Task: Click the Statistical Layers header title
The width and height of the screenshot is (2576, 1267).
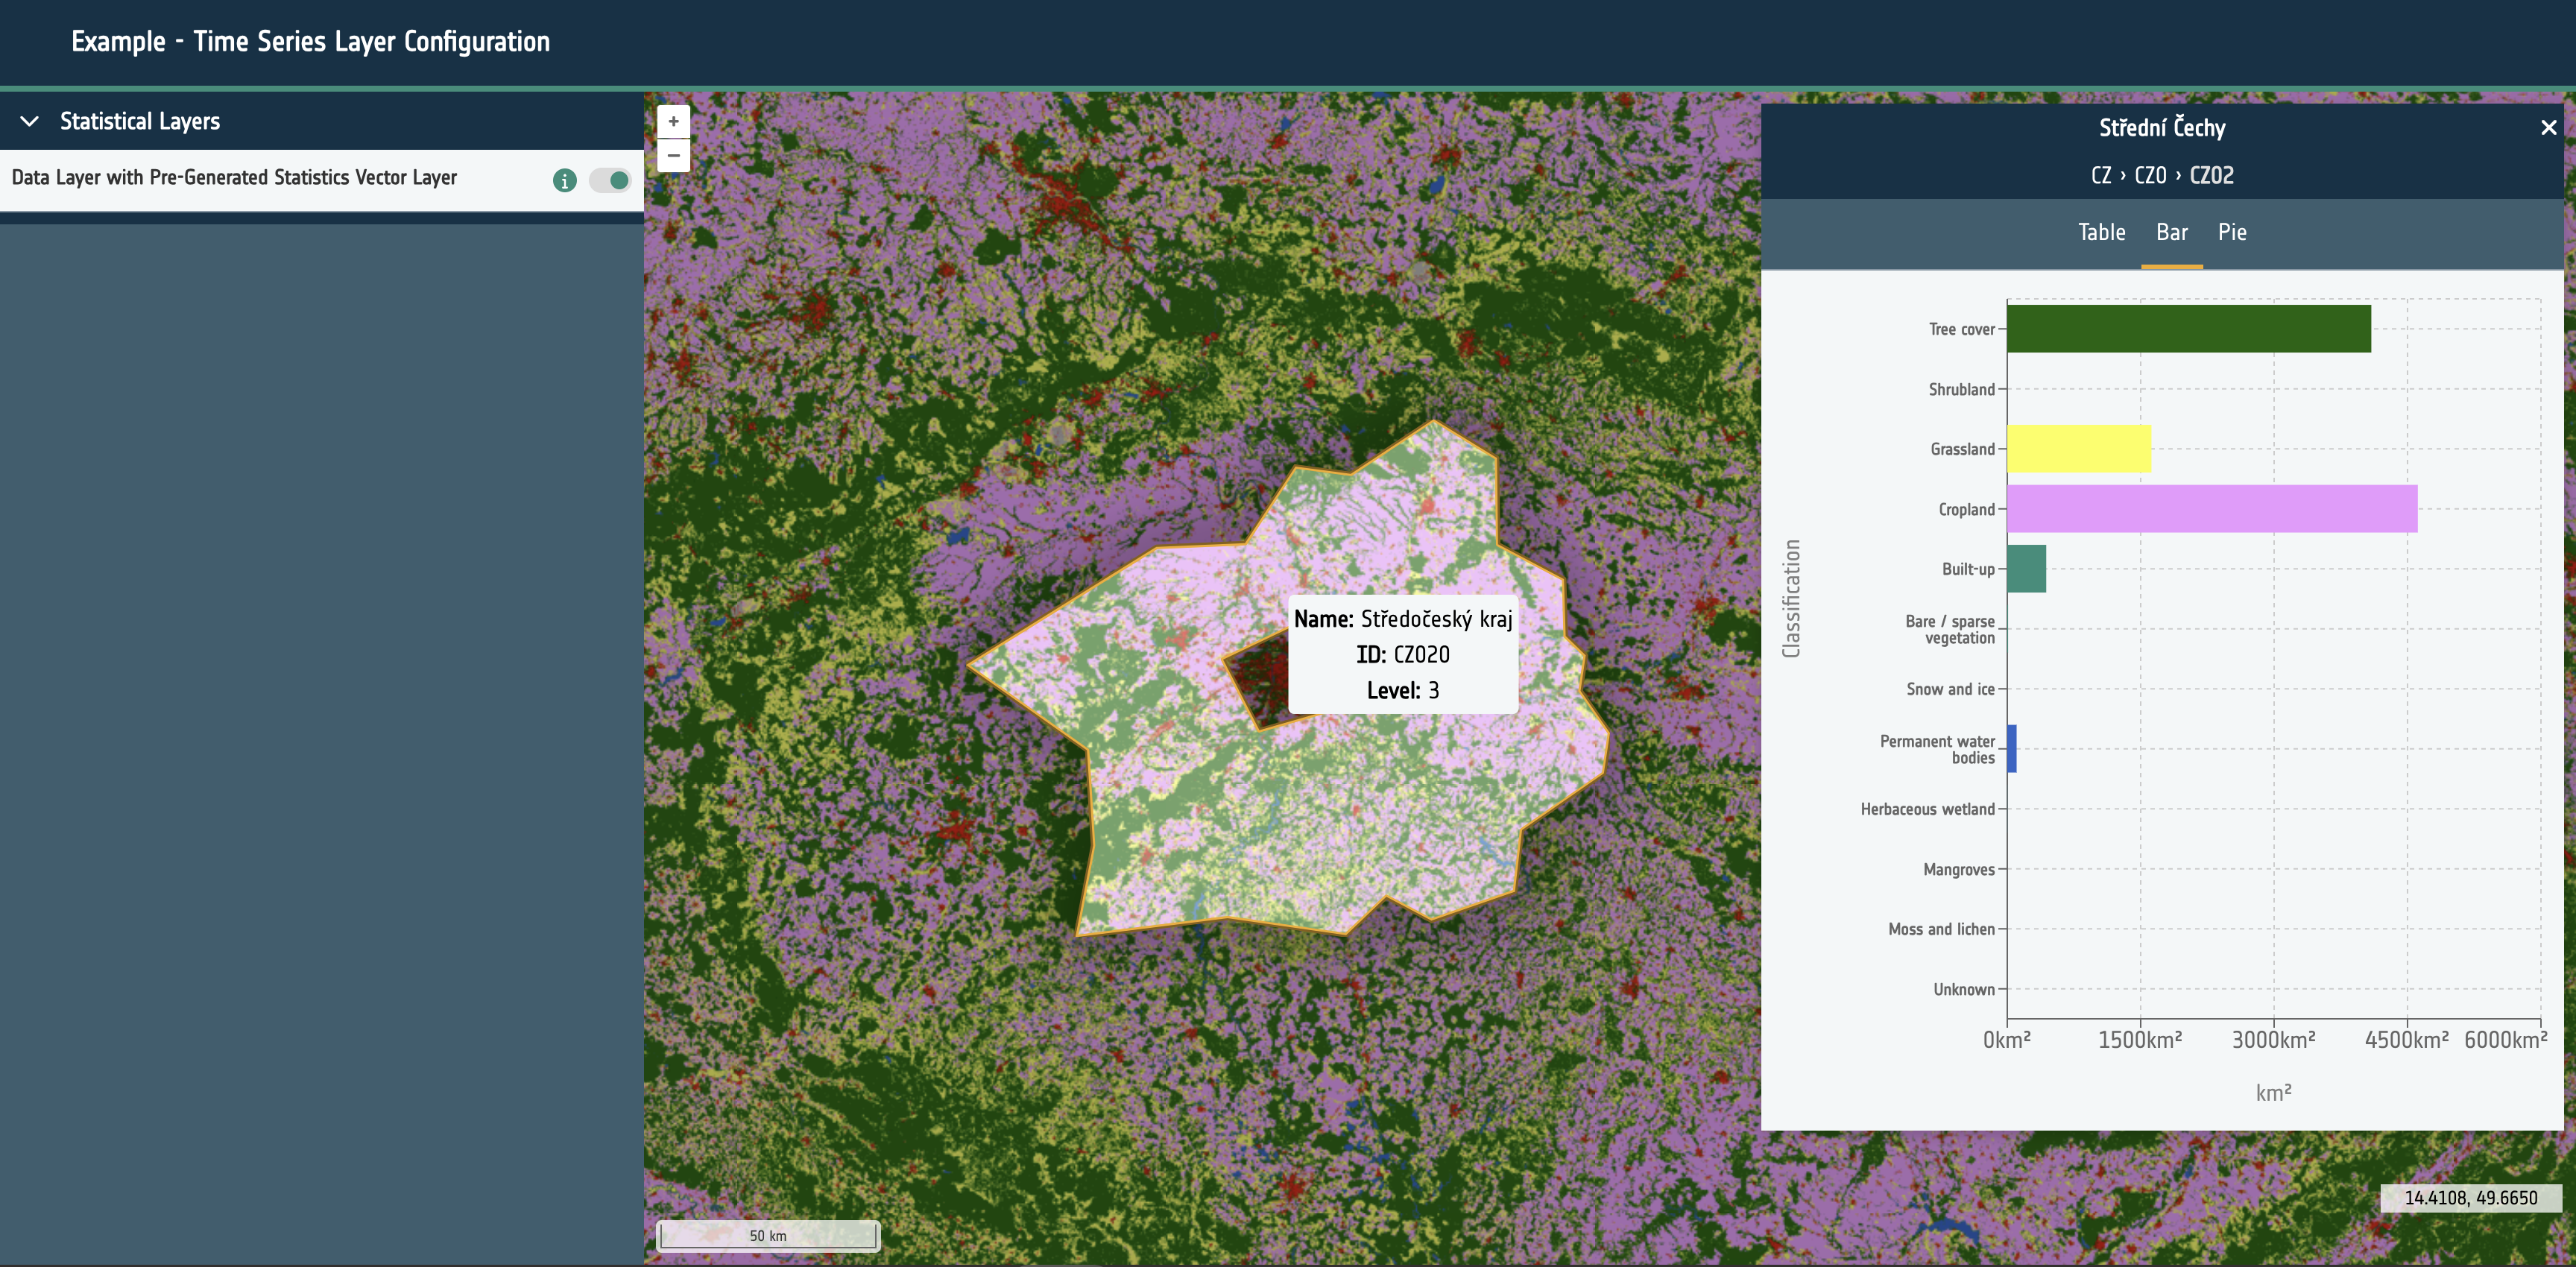Action: point(140,121)
